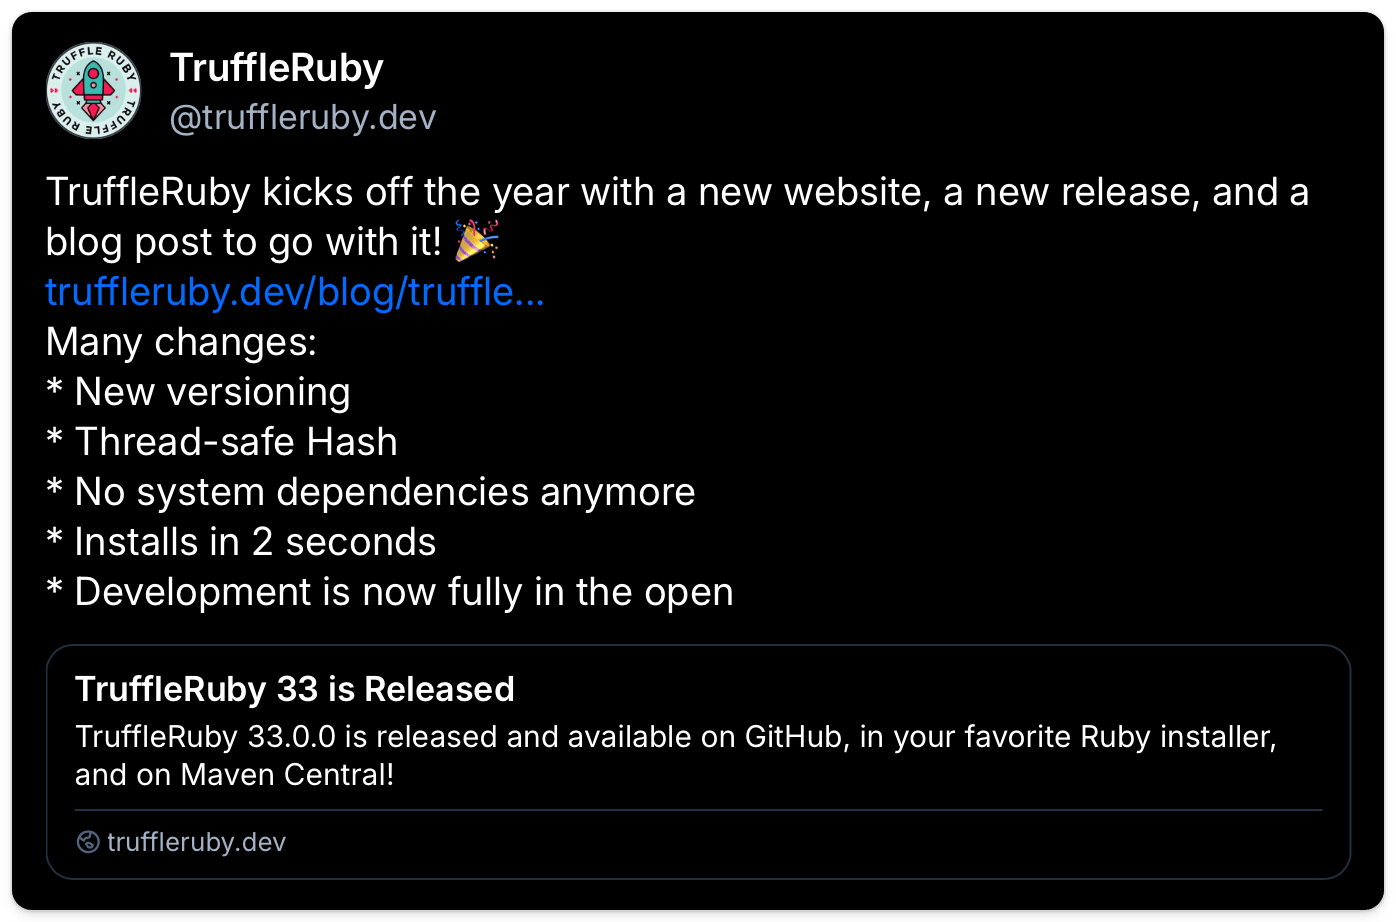Click 'and on Maven Central!' card text

click(235, 775)
